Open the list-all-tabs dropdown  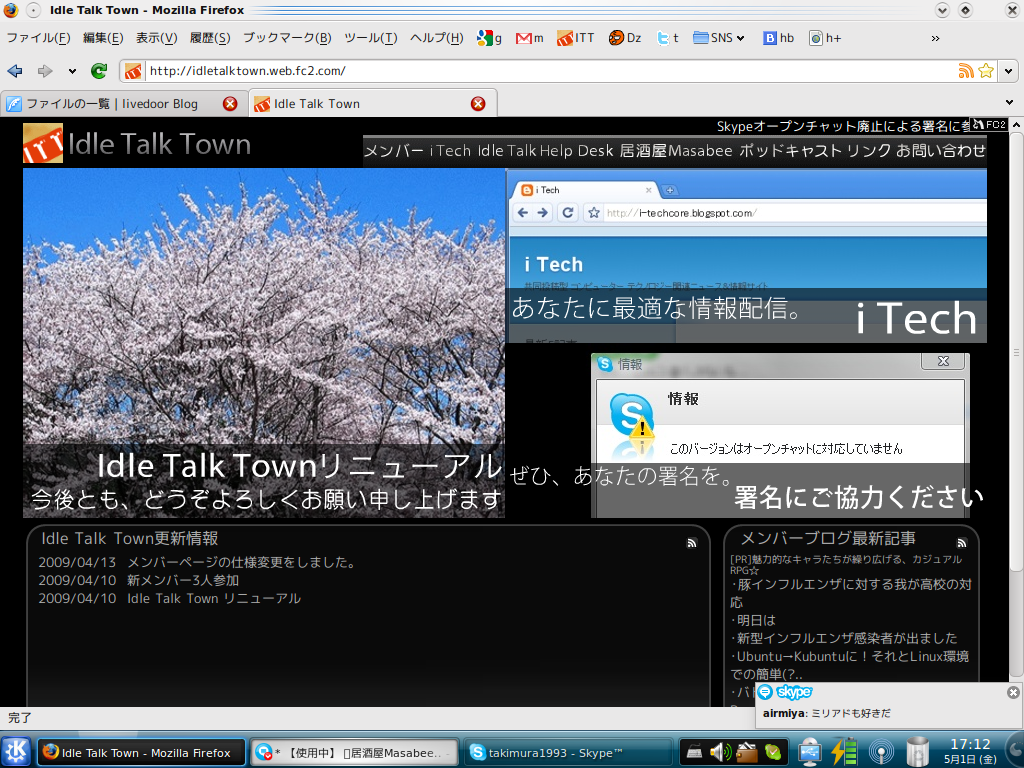coord(1009,102)
